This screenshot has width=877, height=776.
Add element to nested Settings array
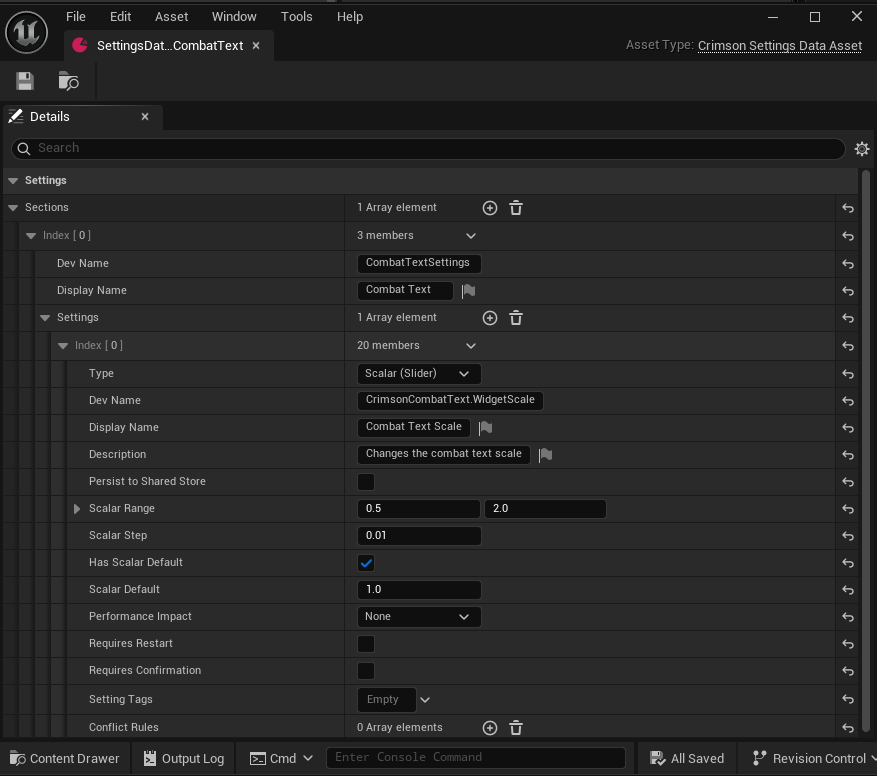489,318
